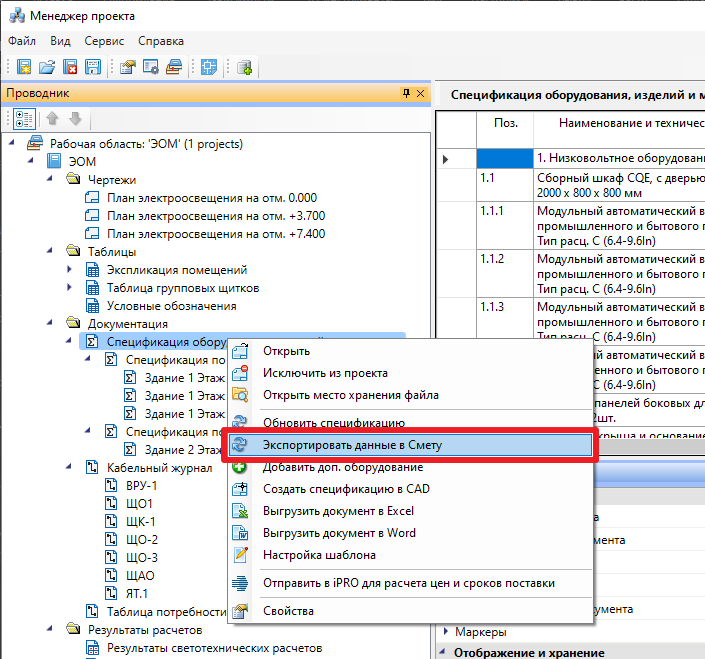Click the blue structure diagram toolbar icon
Viewport: 705px width, 659px height.
[x=209, y=67]
